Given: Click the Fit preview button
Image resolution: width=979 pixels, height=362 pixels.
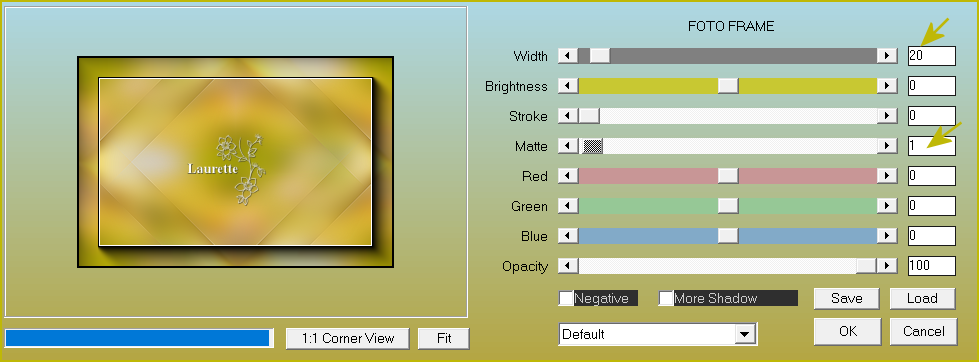Looking at the screenshot, I should (x=444, y=338).
